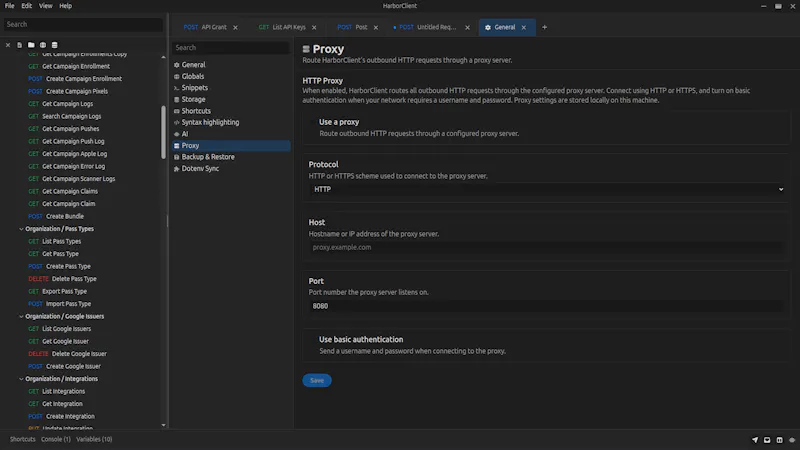Open Snippets settings category
Viewport: 800px width, 450px height.
coord(231,88)
